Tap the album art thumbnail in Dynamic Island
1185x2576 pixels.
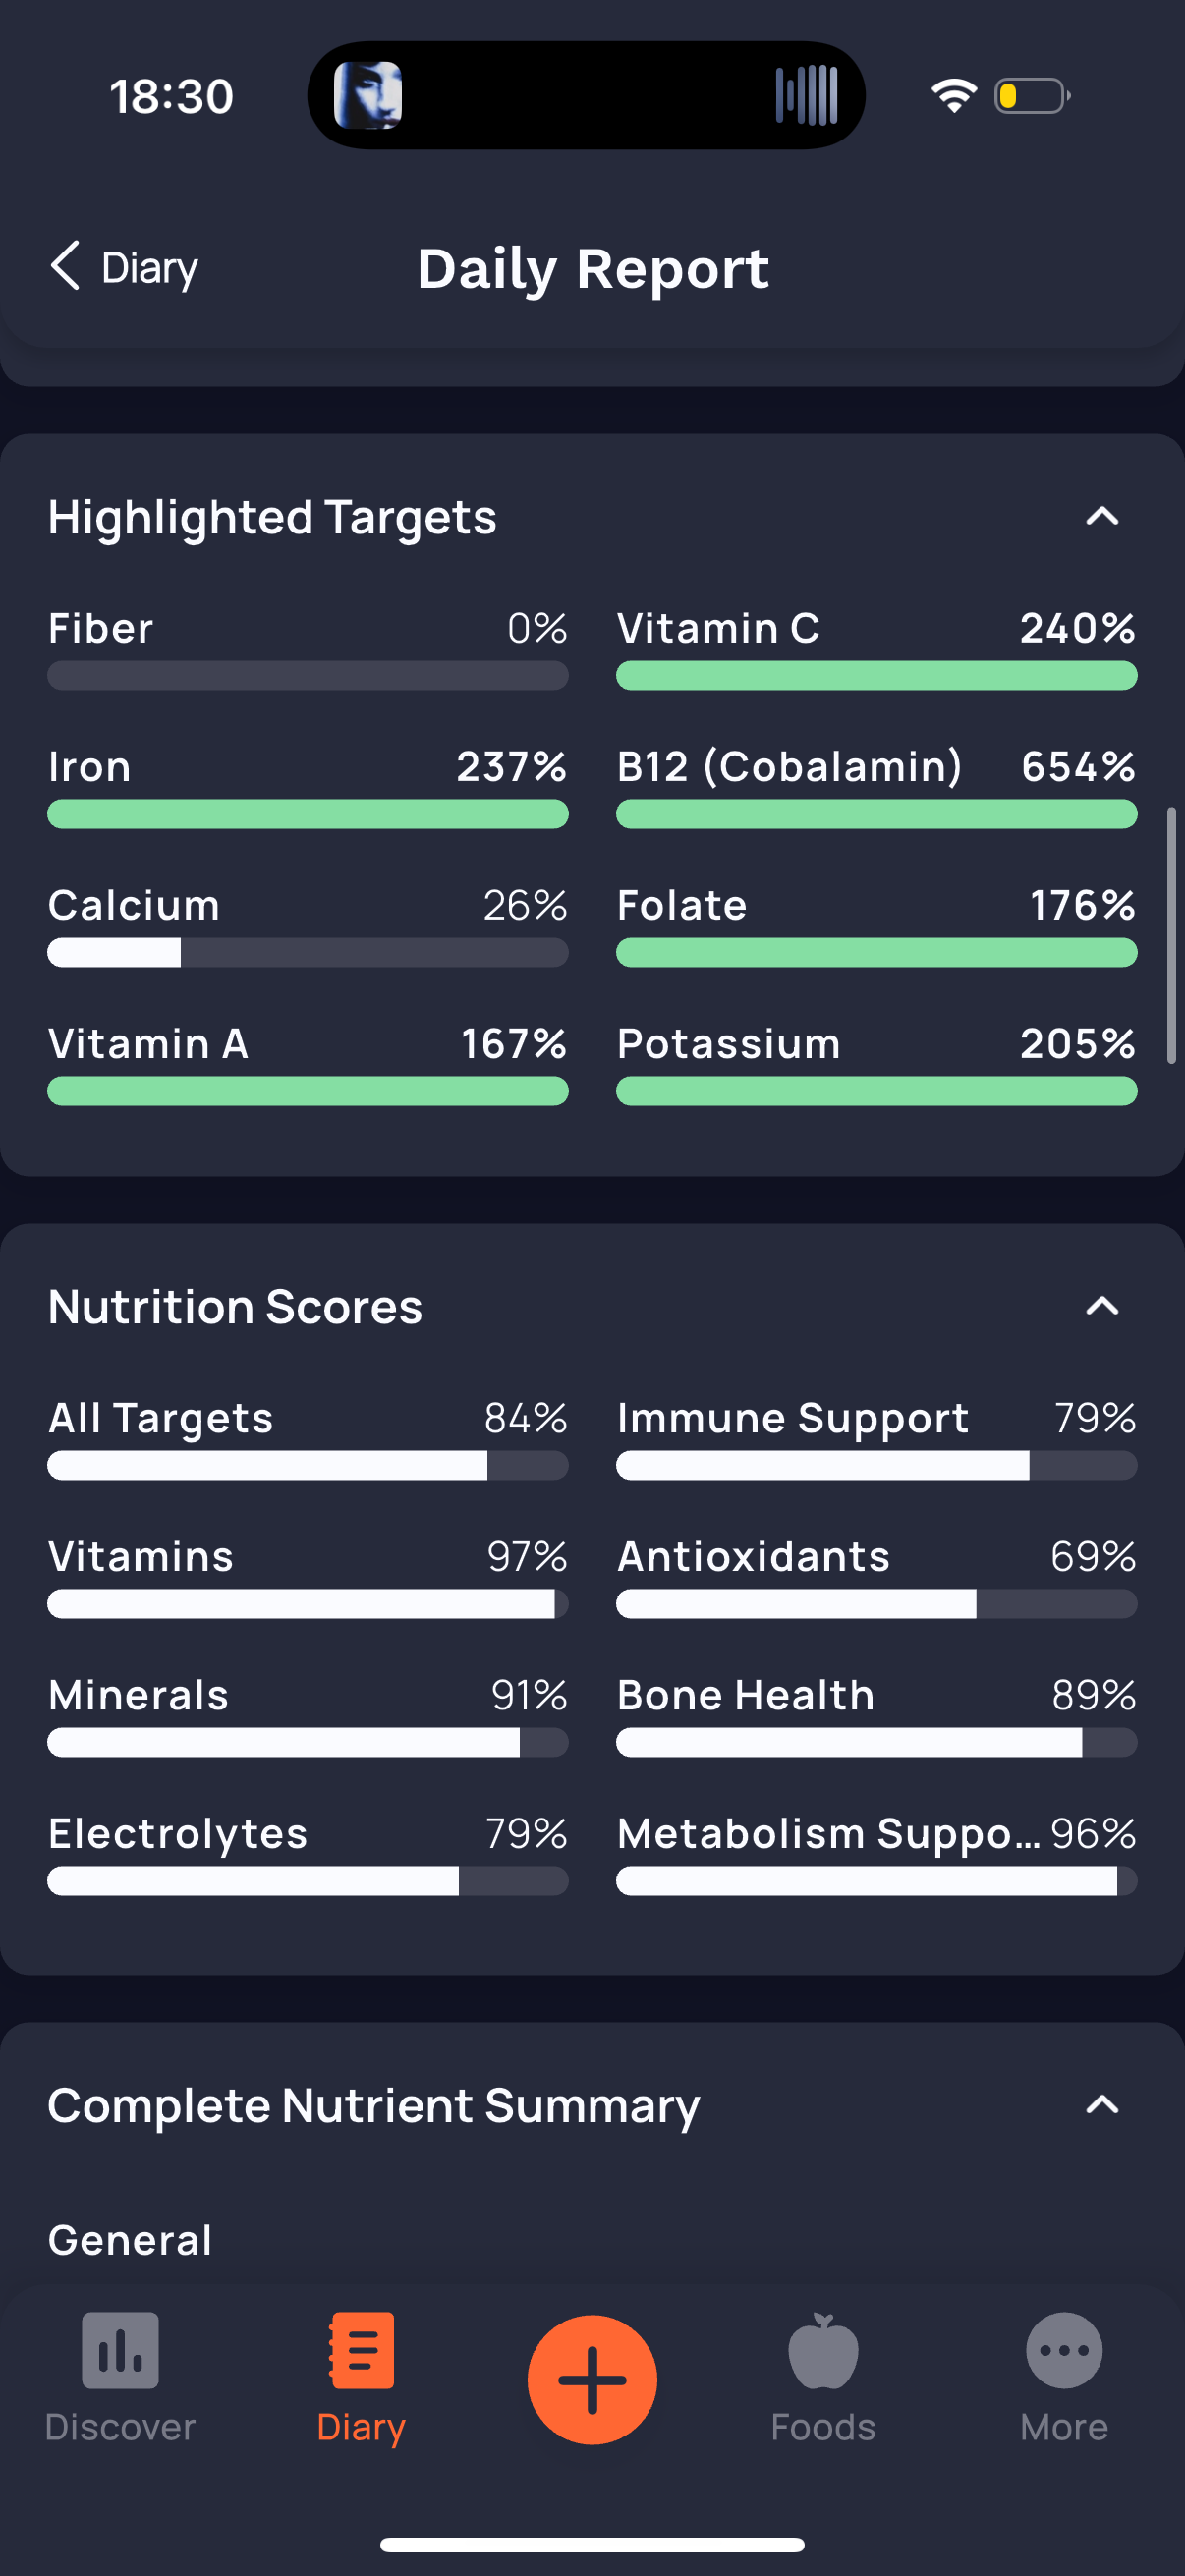click(368, 96)
